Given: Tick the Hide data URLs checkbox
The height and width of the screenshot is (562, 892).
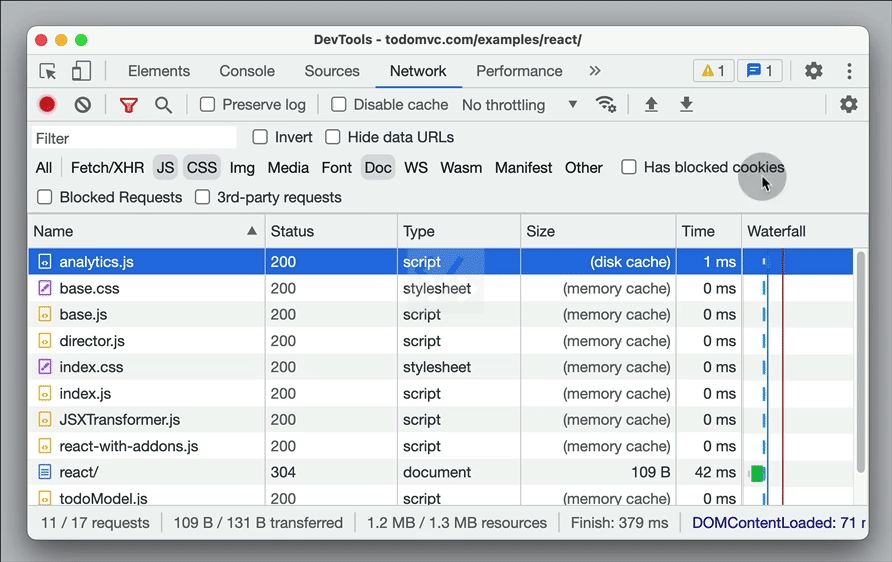Looking at the screenshot, I should tap(333, 137).
